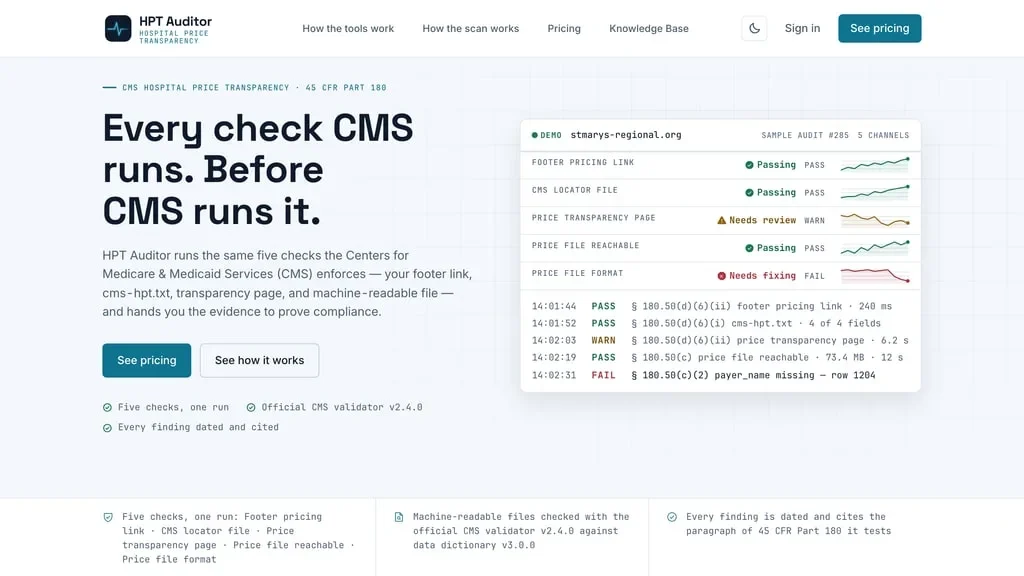1024x576 pixels.
Task: Click red fail icon on Price File Format row
Action: coord(722,276)
